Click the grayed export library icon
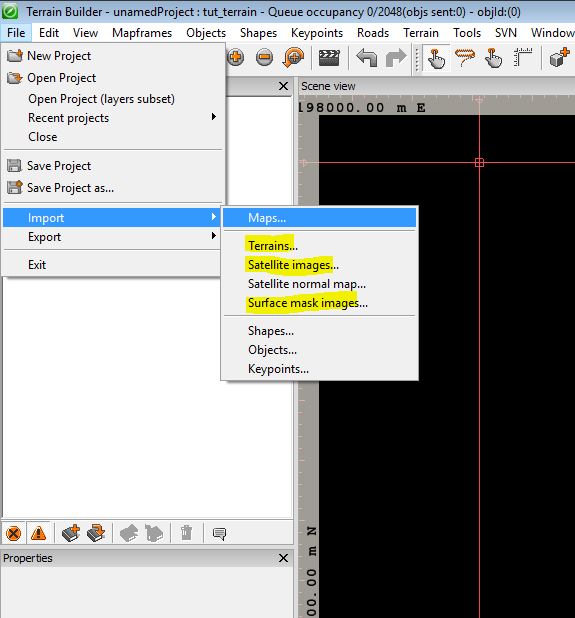 [129, 533]
